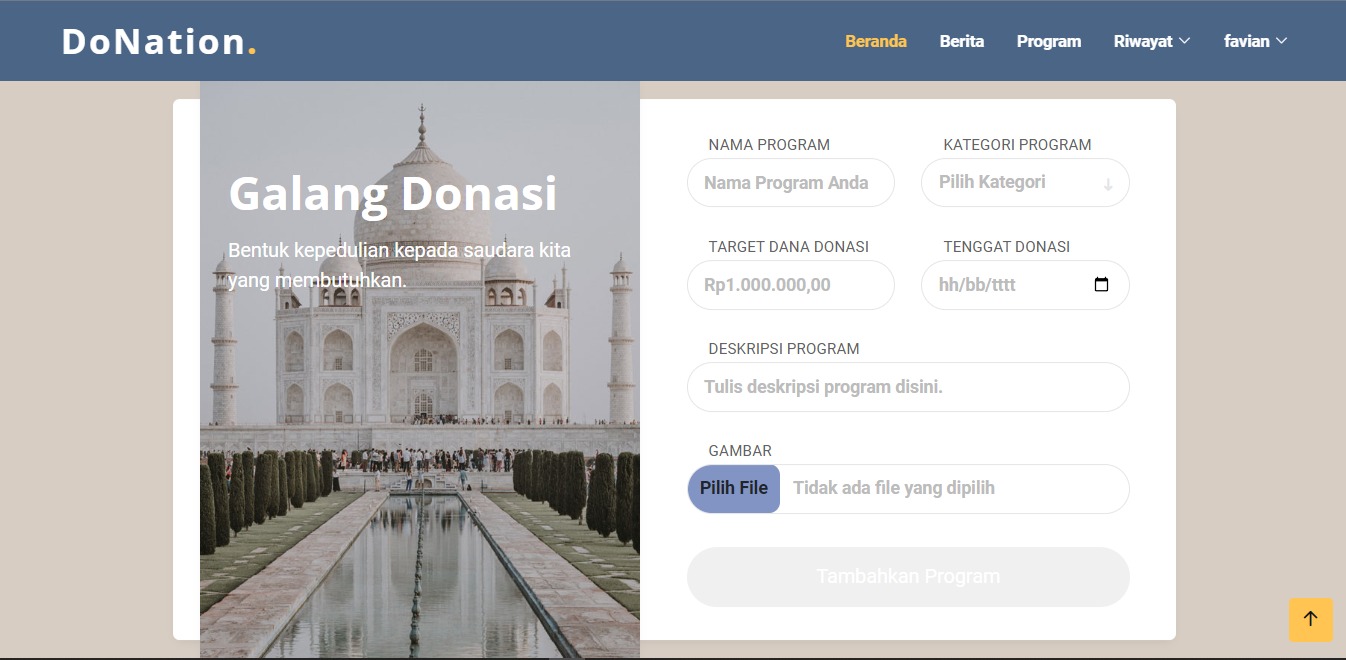Click the Tenggat Donasi date field
1346x660 pixels.
1025,285
